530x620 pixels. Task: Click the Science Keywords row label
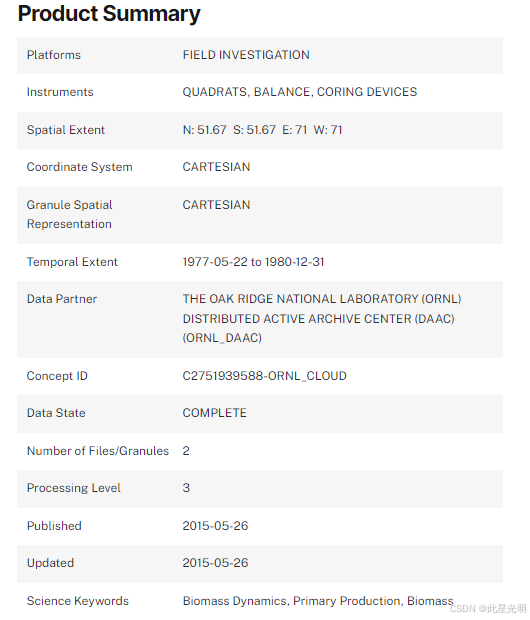tap(78, 601)
